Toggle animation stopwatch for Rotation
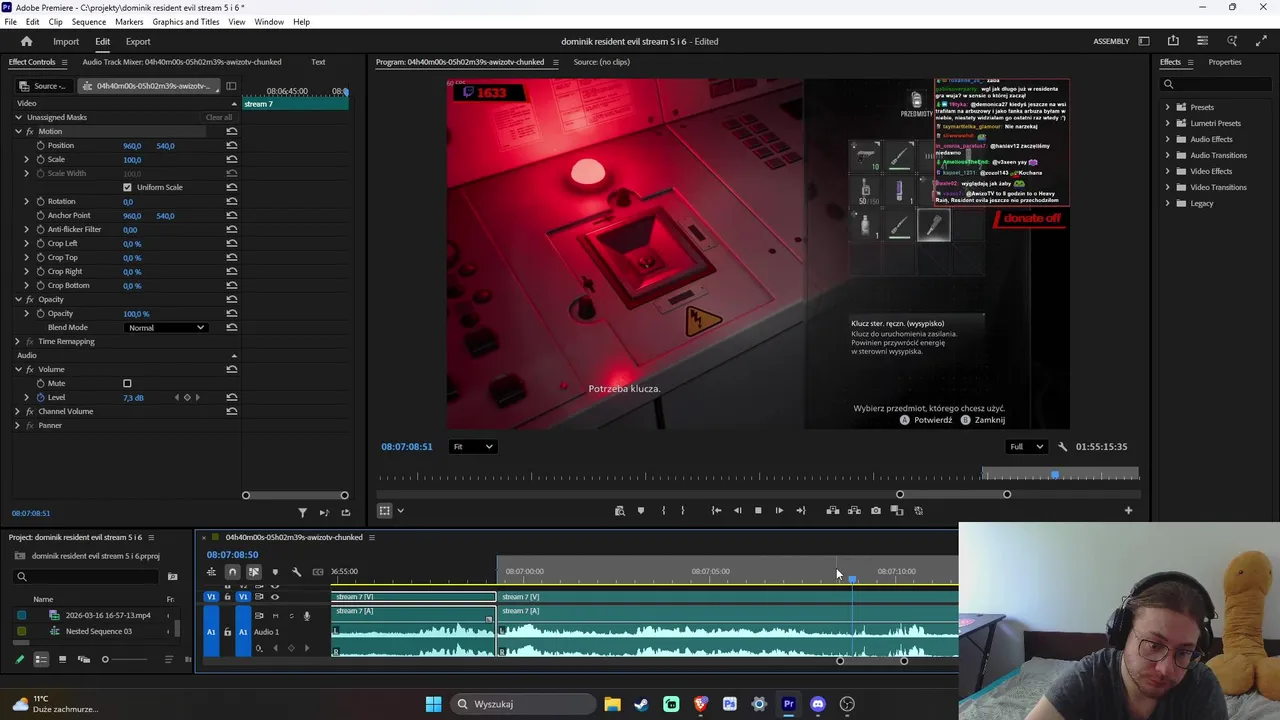Screen dimensions: 1280x720 click(x=41, y=202)
